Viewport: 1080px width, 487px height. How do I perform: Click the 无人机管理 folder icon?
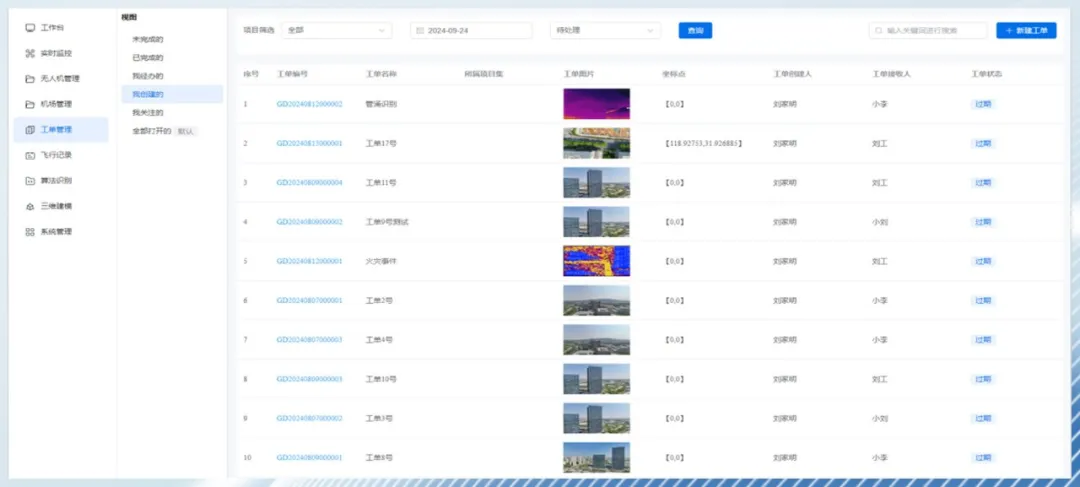pyautogui.click(x=30, y=79)
